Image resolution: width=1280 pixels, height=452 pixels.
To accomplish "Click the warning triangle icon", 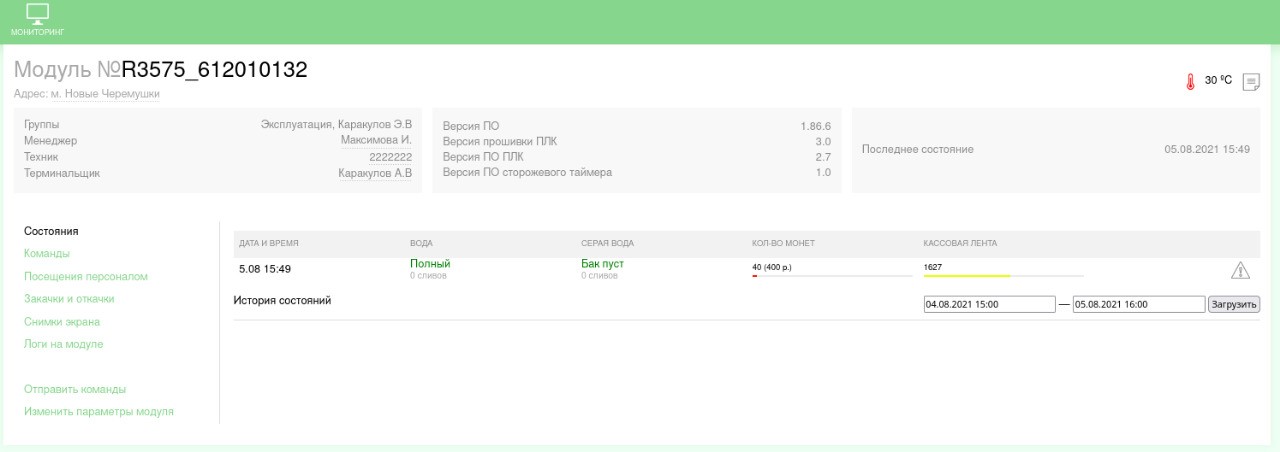I will [1240, 269].
